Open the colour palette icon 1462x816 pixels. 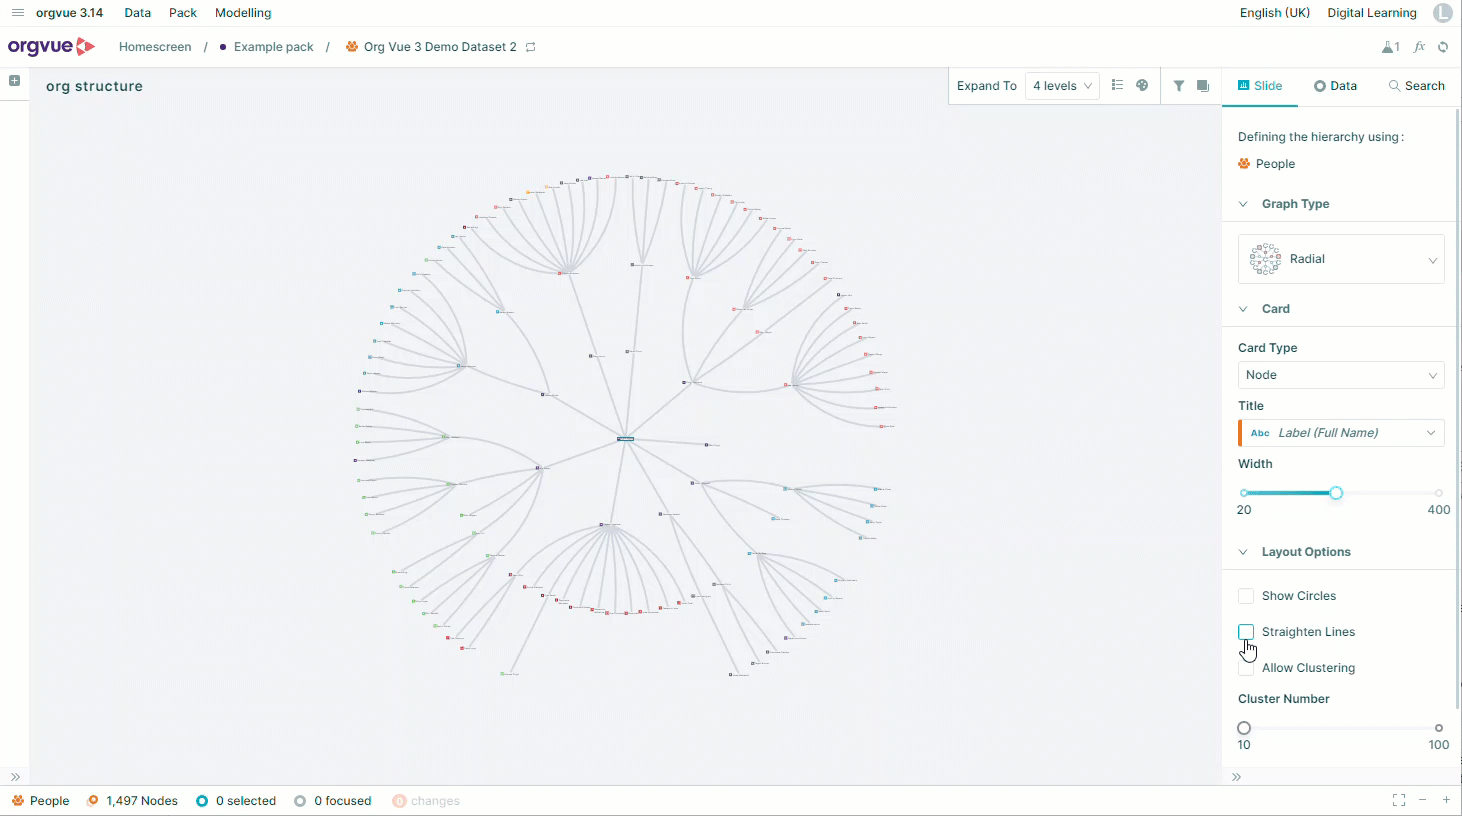click(x=1142, y=86)
